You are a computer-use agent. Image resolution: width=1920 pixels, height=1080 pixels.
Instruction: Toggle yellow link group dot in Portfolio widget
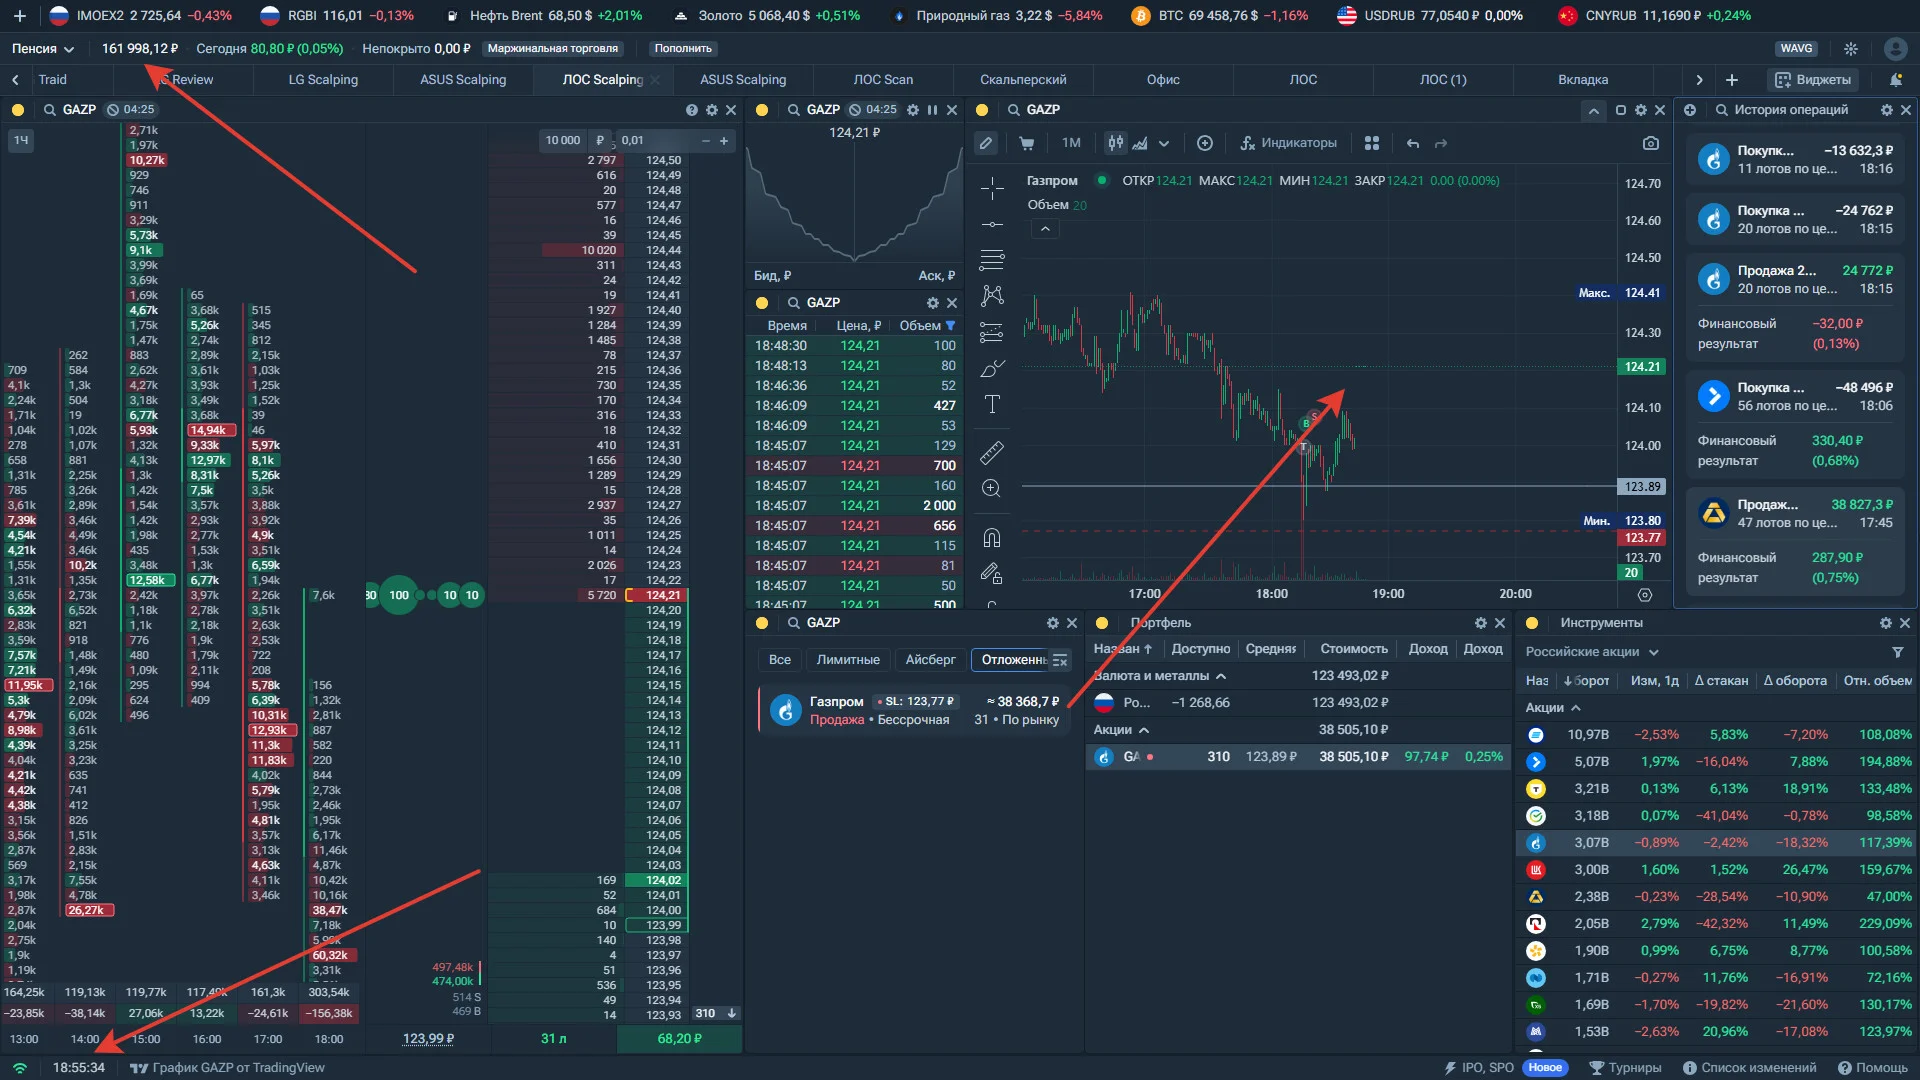pos(1103,623)
